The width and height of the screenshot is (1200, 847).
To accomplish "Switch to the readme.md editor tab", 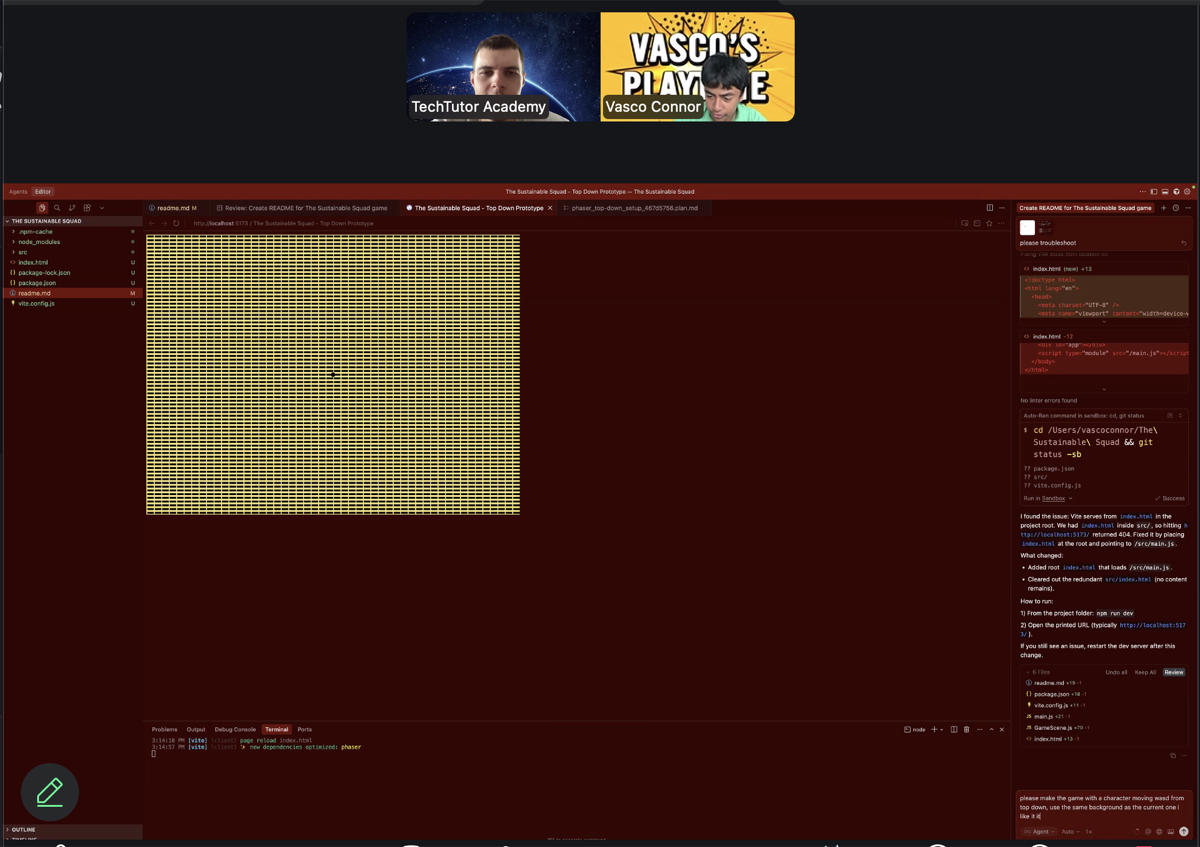I will pos(172,208).
